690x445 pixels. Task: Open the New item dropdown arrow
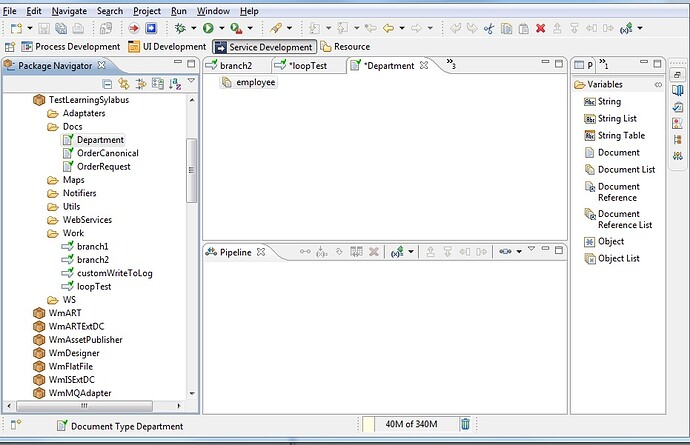[x=30, y=28]
